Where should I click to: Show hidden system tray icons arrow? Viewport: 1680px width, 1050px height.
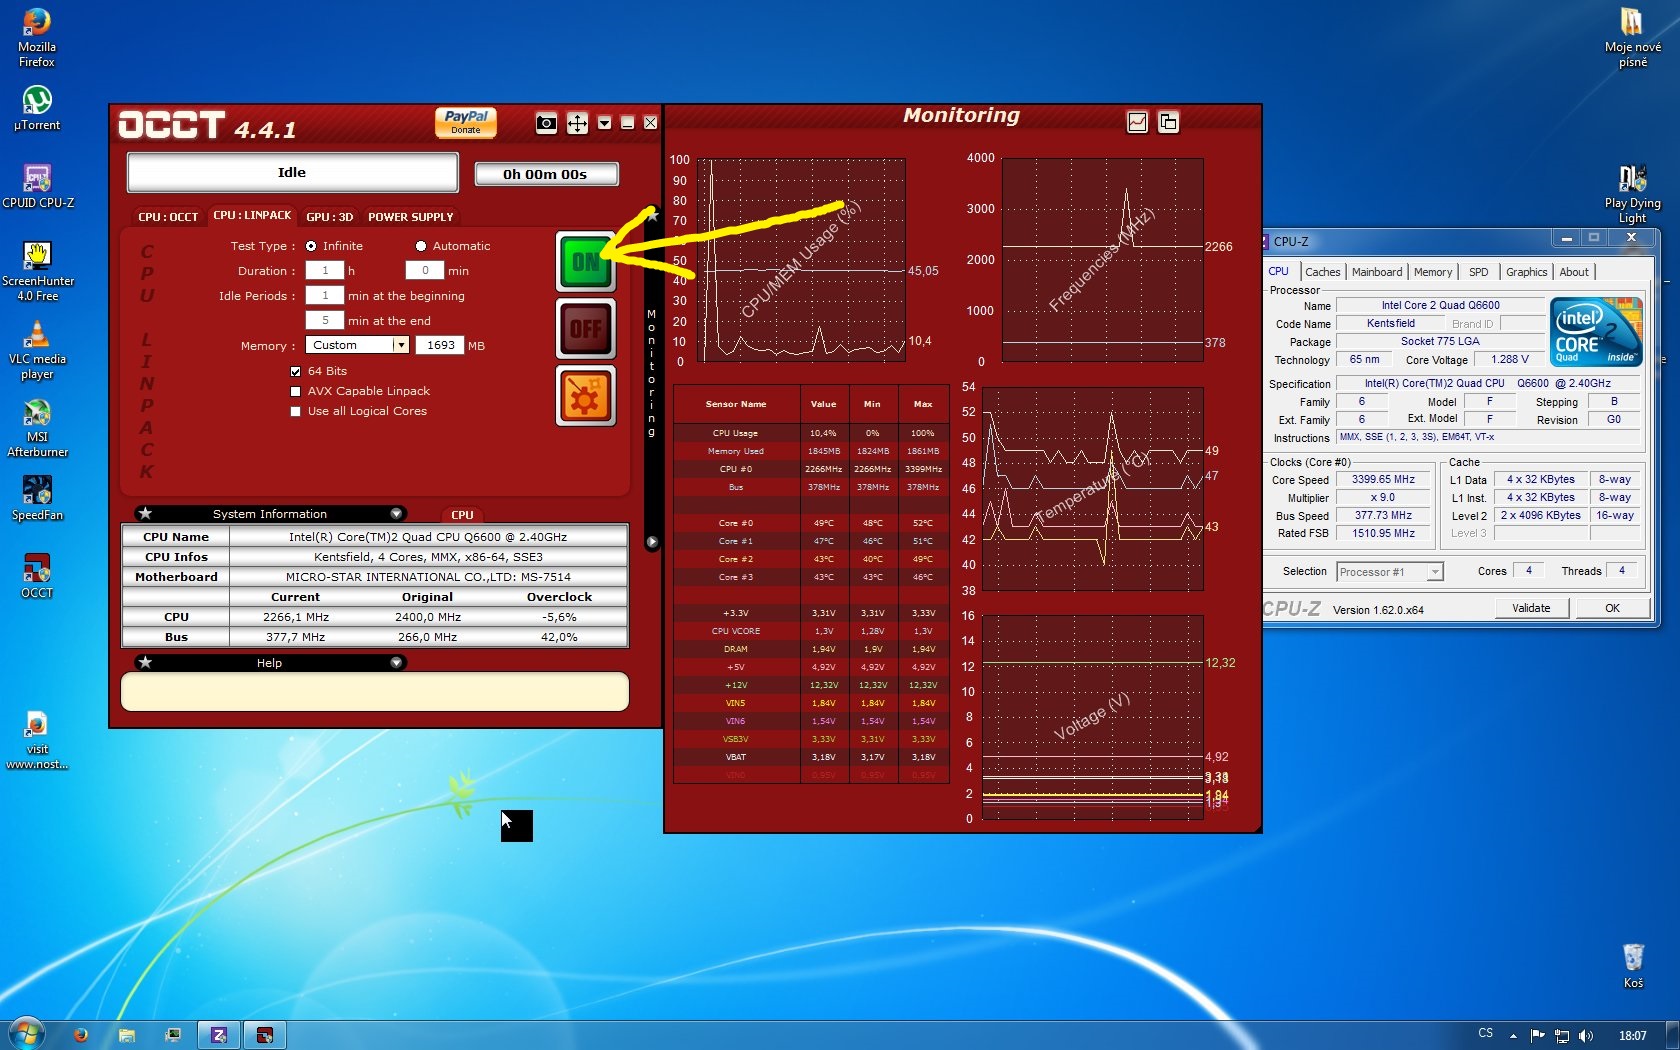[1513, 1035]
